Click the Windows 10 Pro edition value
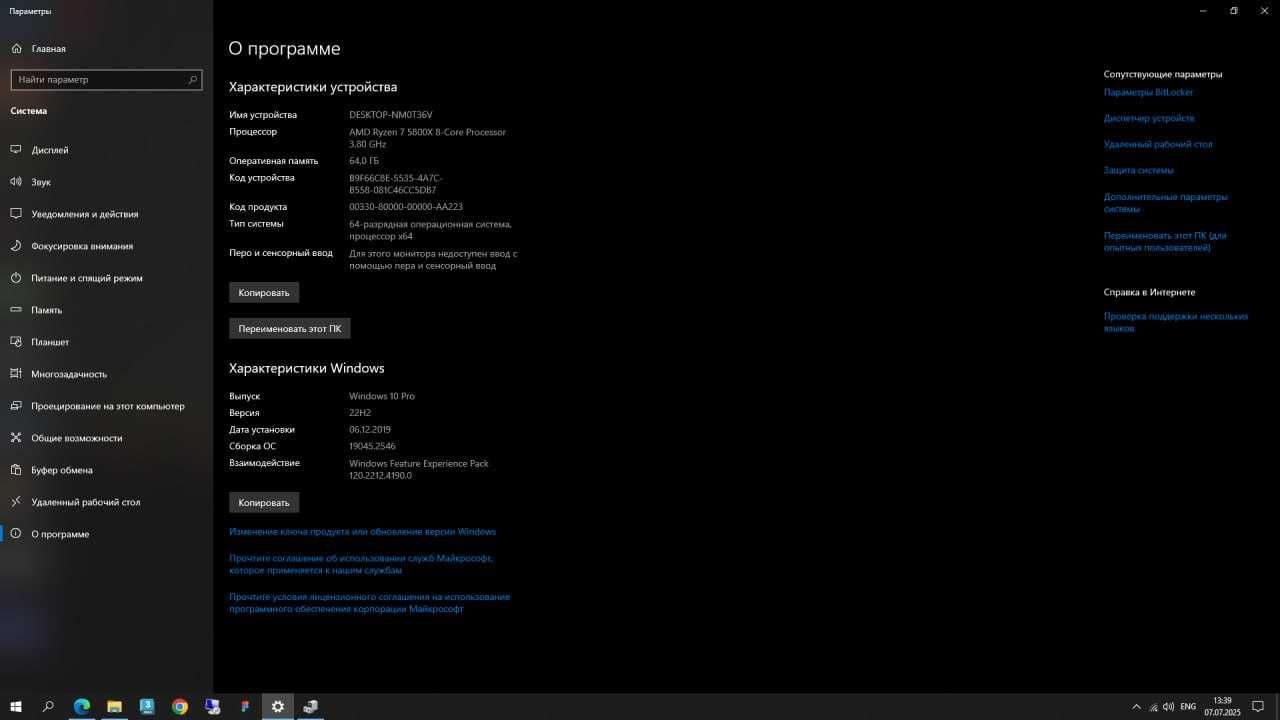This screenshot has width=1280, height=720. click(x=382, y=396)
